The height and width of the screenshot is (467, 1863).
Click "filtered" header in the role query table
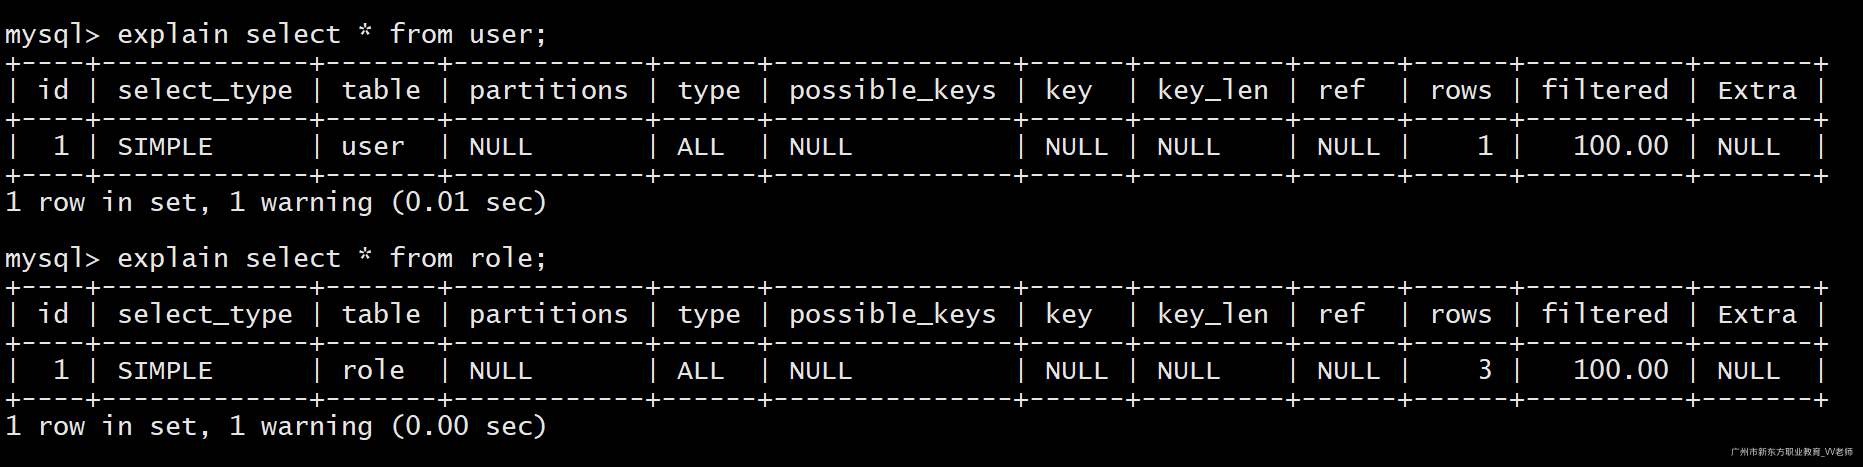point(1604,314)
